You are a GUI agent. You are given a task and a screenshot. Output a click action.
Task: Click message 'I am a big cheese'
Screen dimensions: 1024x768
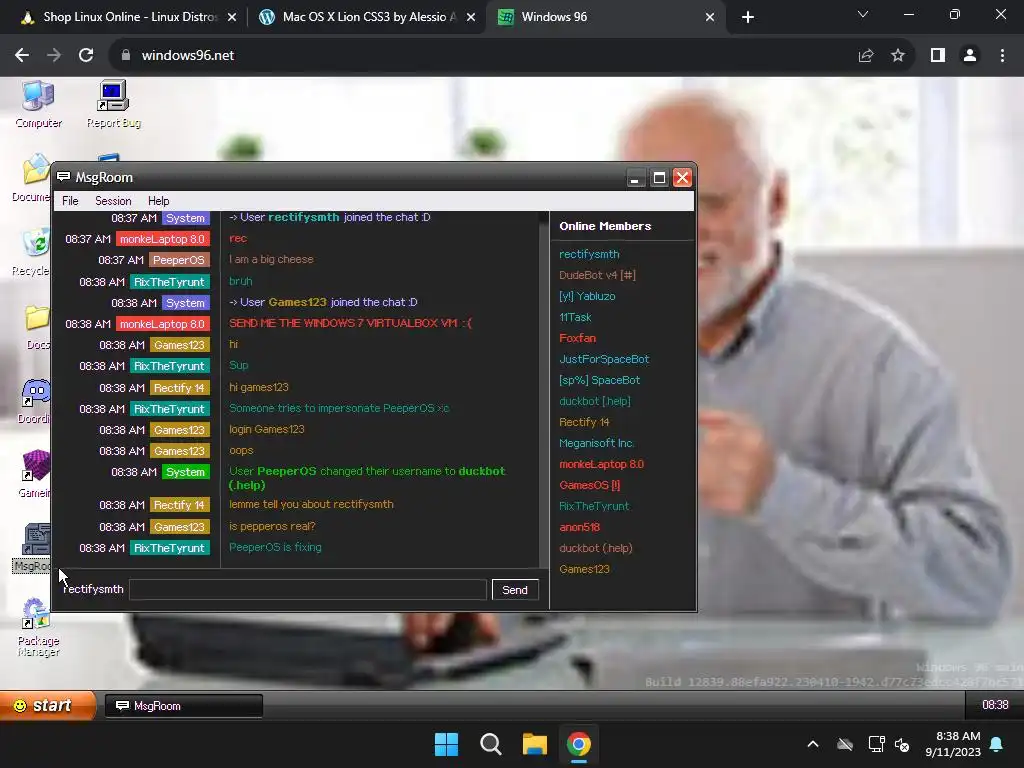pyautogui.click(x=271, y=259)
